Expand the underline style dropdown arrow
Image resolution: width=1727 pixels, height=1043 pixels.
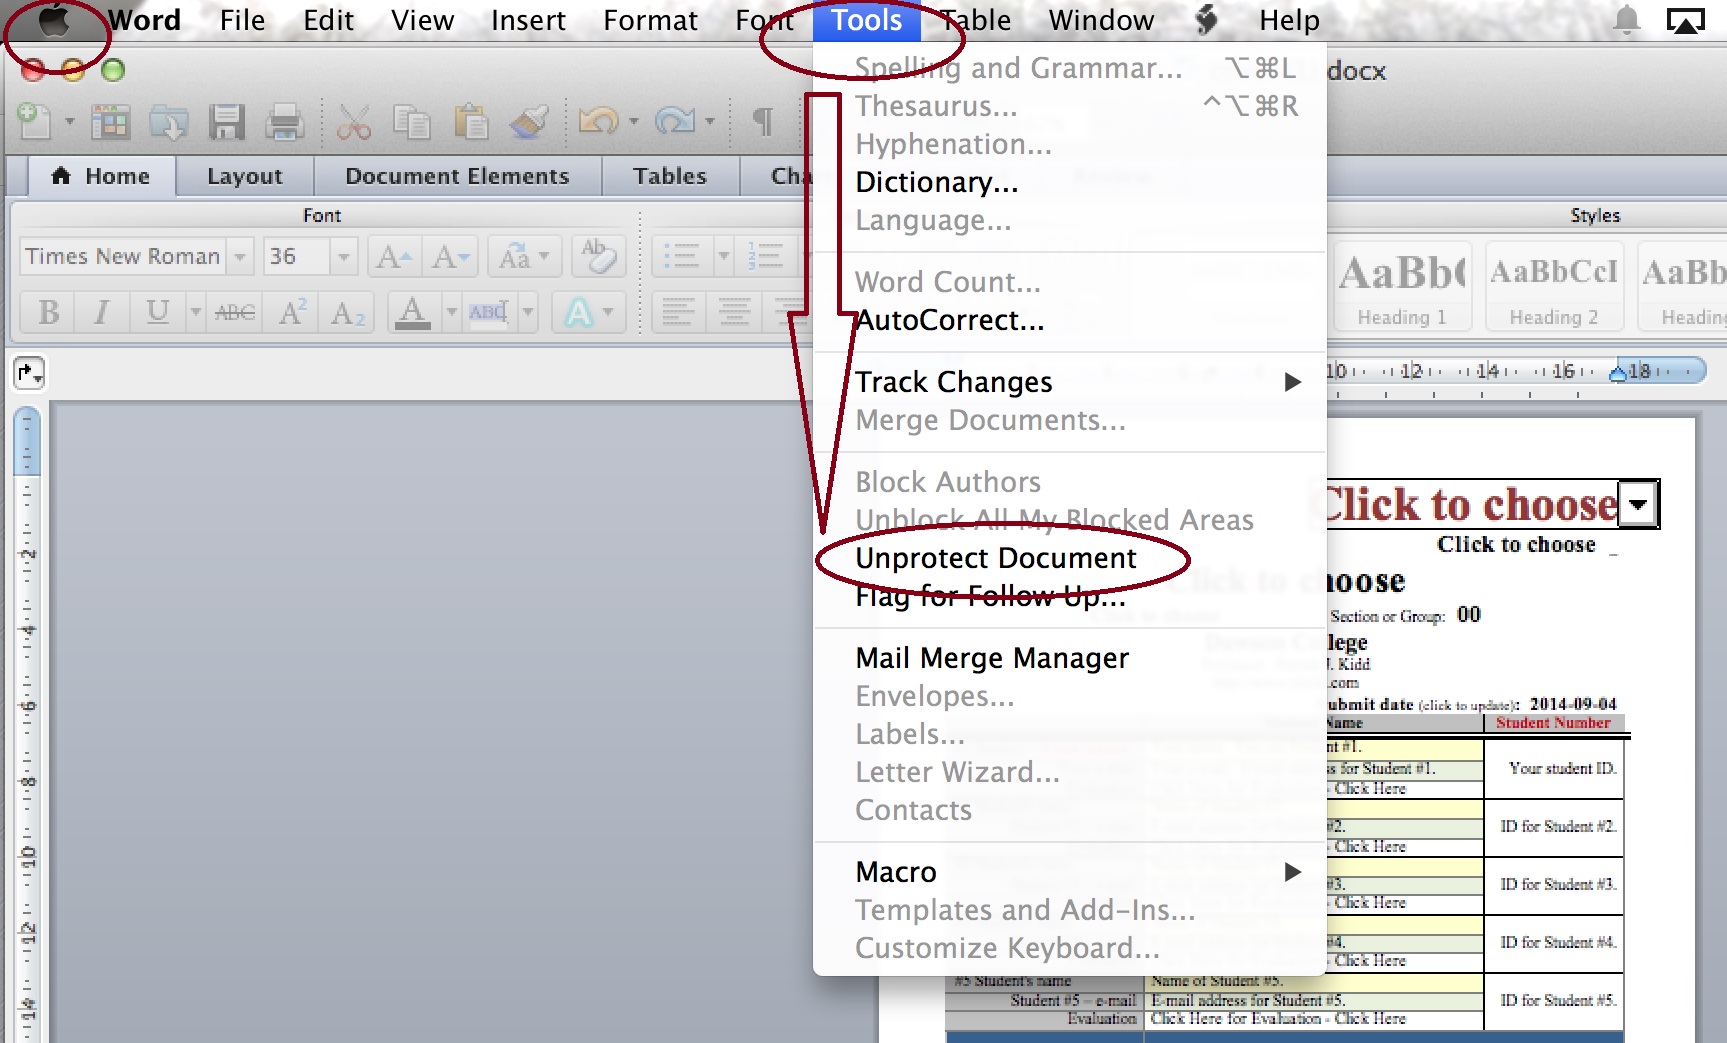pyautogui.click(x=196, y=313)
